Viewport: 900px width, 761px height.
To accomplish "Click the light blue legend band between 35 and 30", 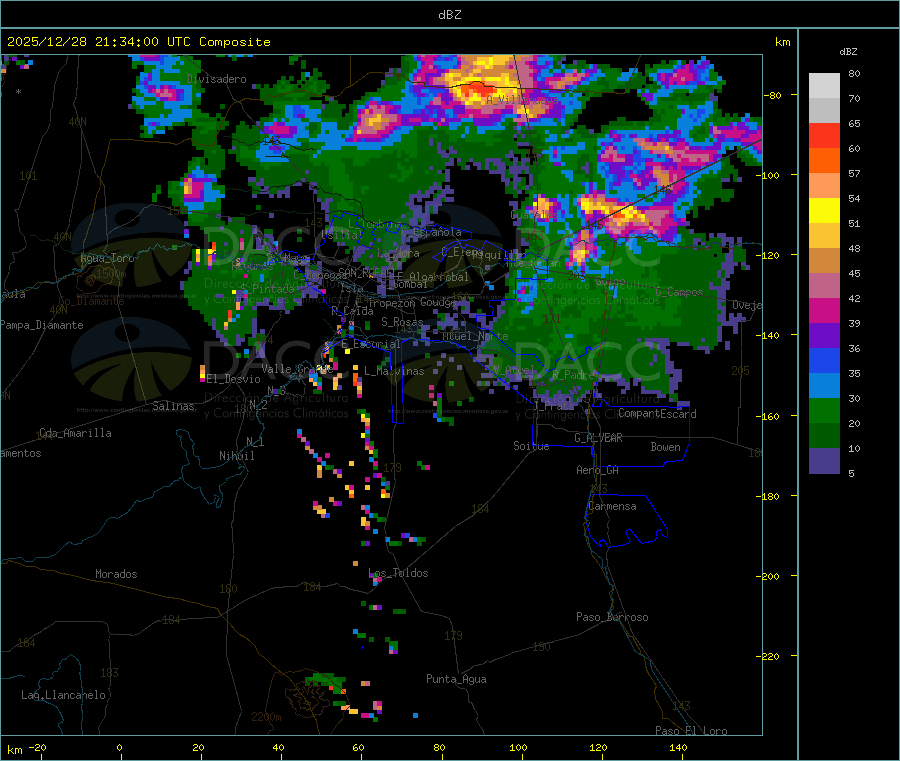I will coord(824,386).
